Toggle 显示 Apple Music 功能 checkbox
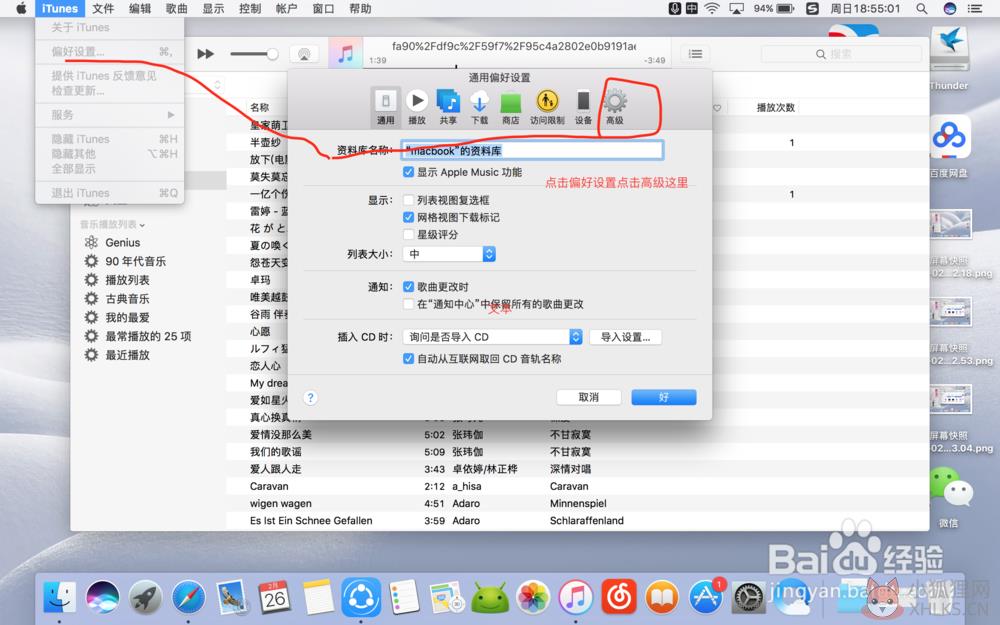This screenshot has width=1000, height=625. (408, 172)
